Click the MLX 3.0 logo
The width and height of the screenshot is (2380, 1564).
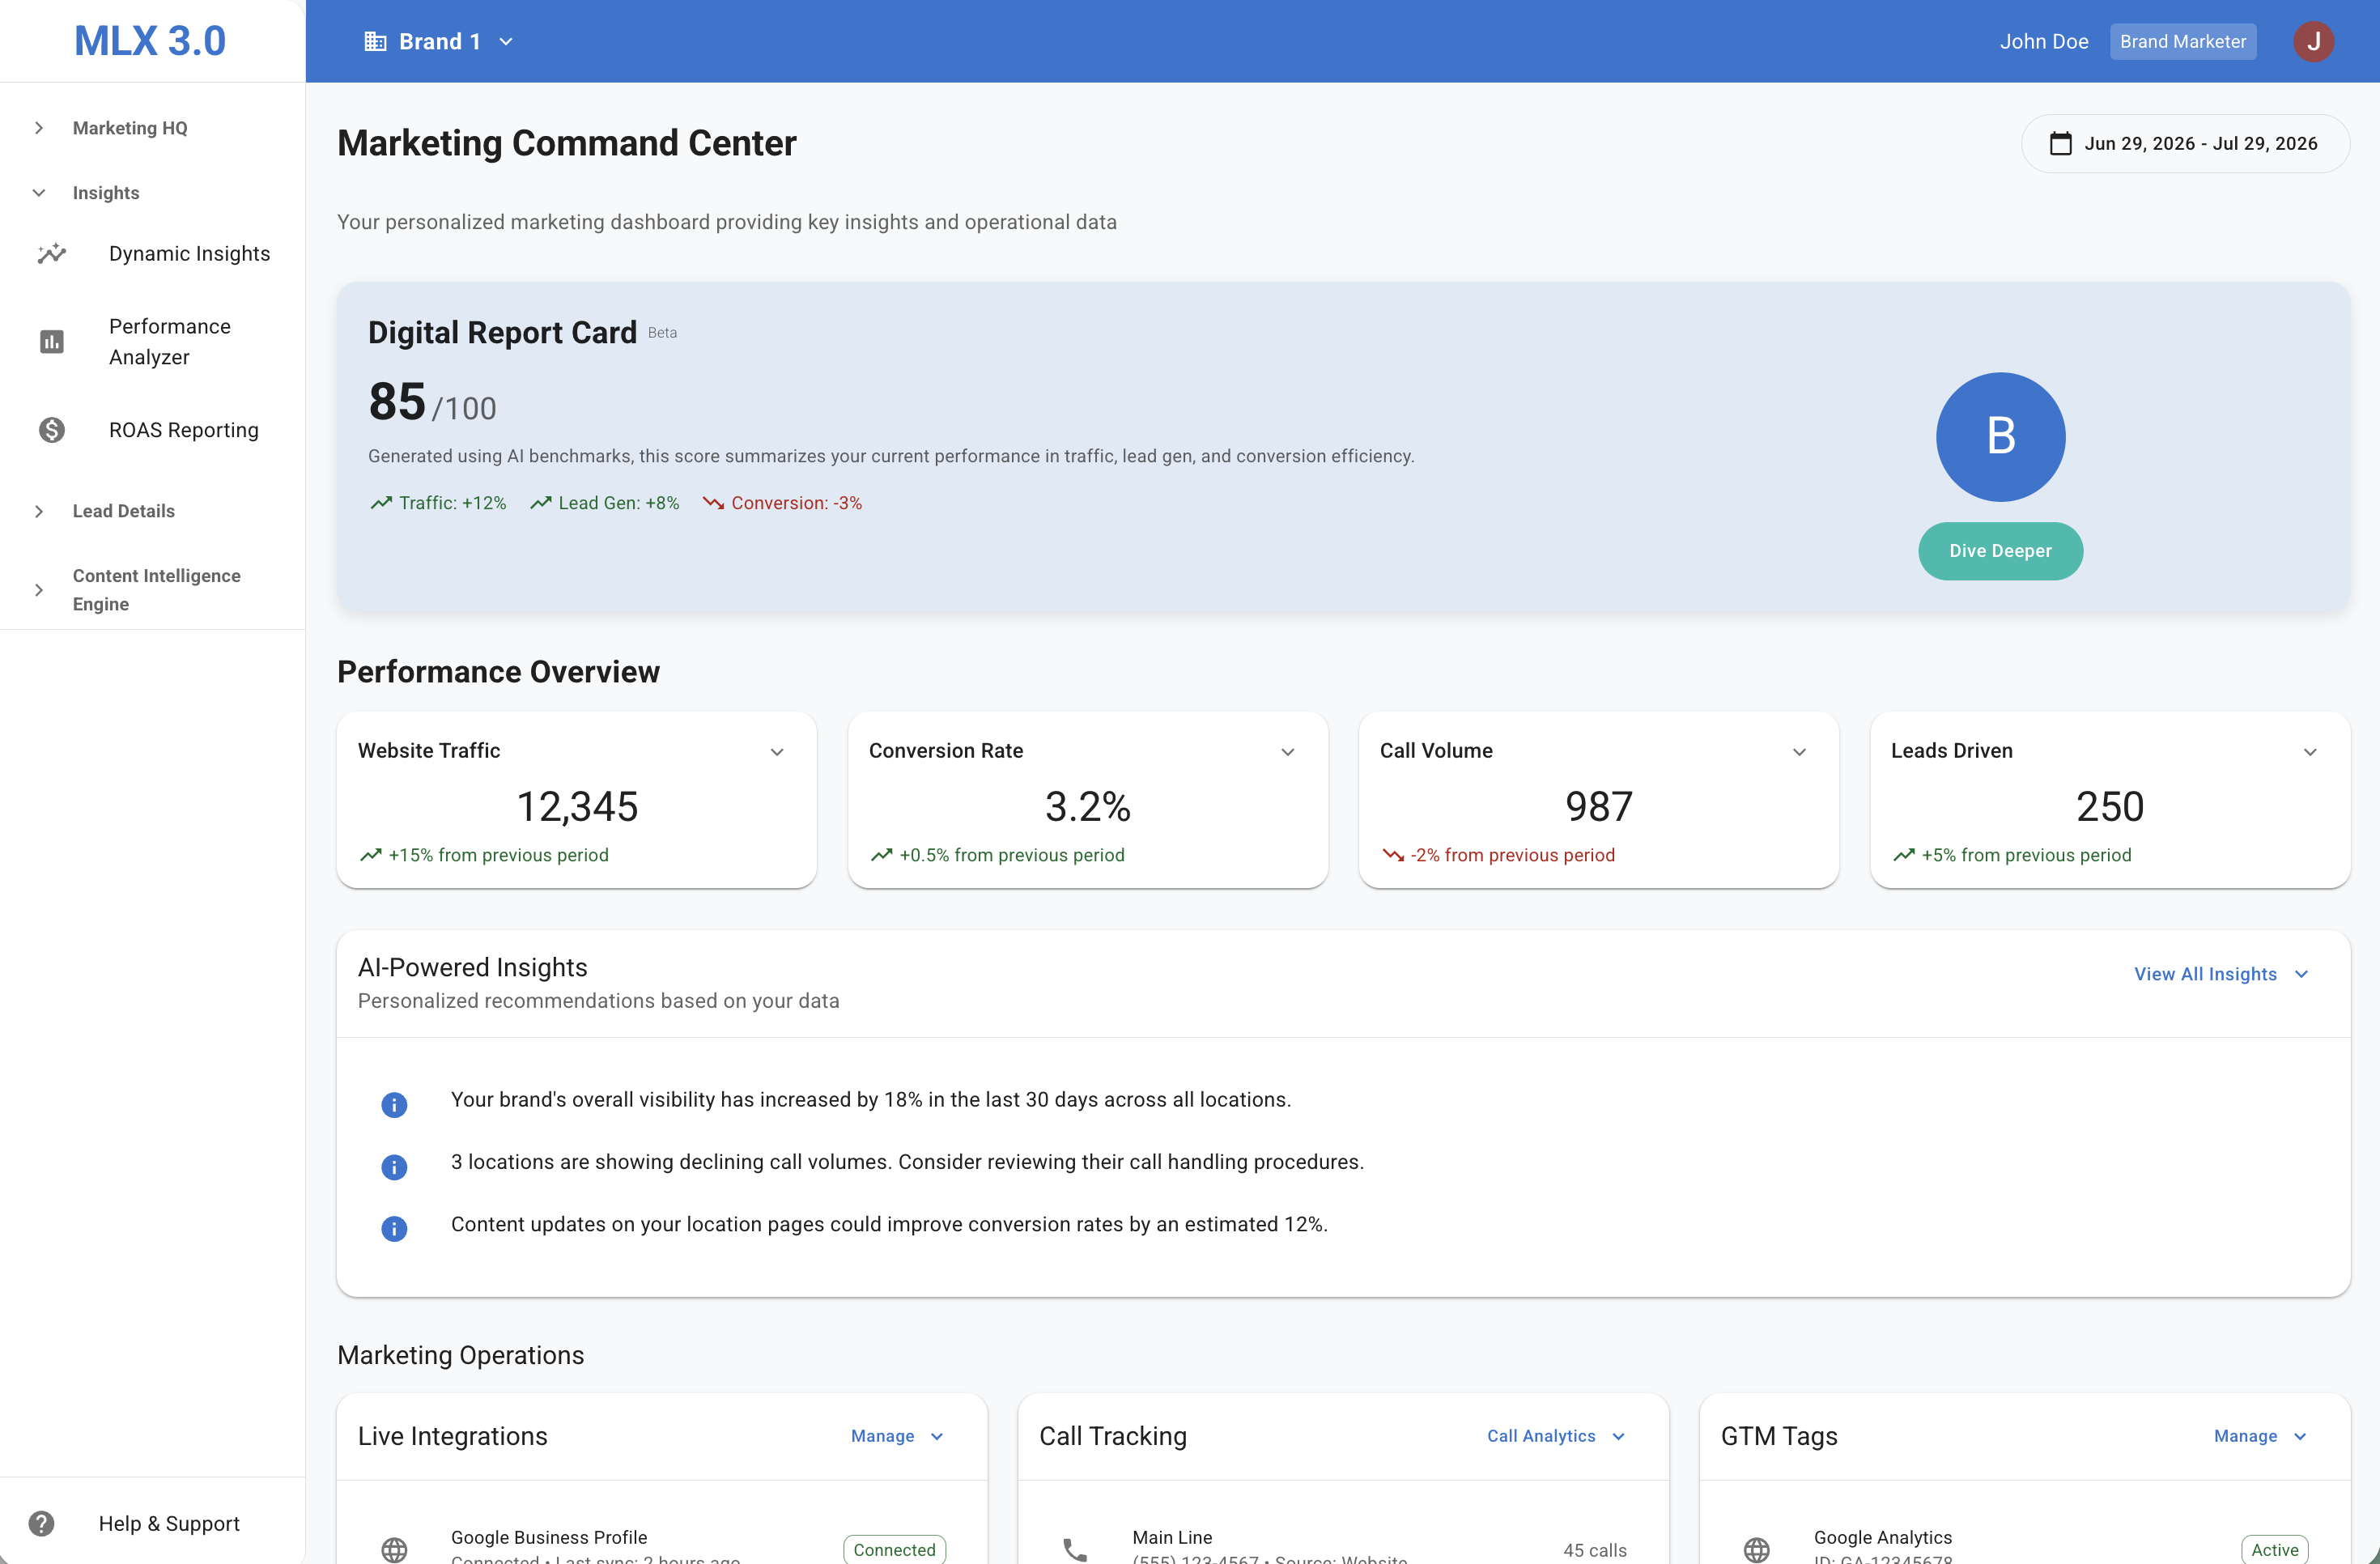tap(150, 41)
